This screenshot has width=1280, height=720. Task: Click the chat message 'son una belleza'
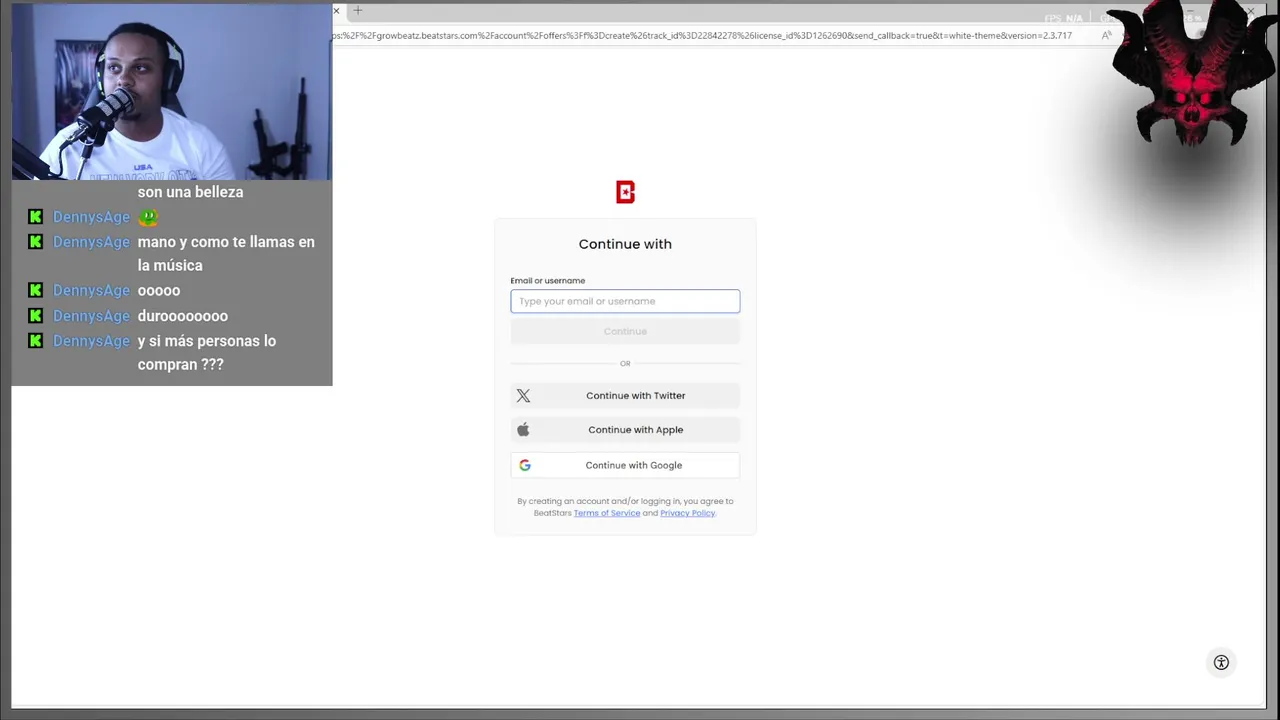click(190, 192)
